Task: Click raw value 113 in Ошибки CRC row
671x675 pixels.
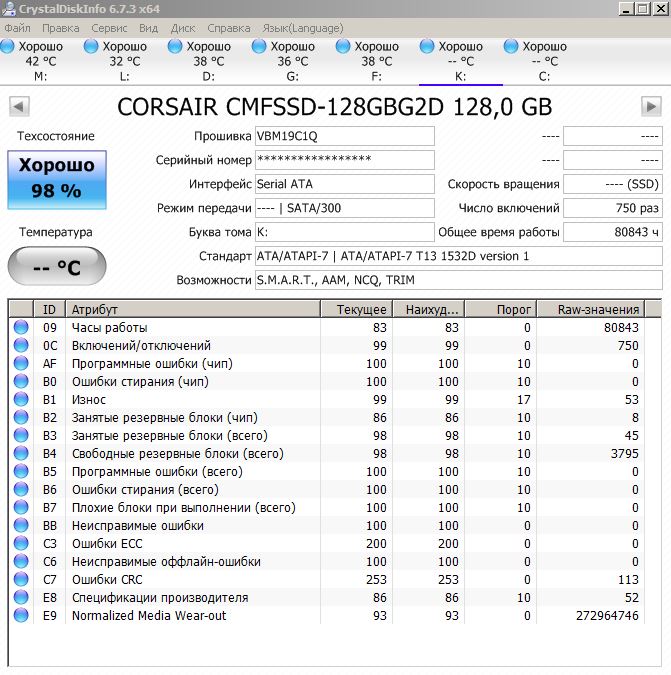Action: (x=628, y=579)
